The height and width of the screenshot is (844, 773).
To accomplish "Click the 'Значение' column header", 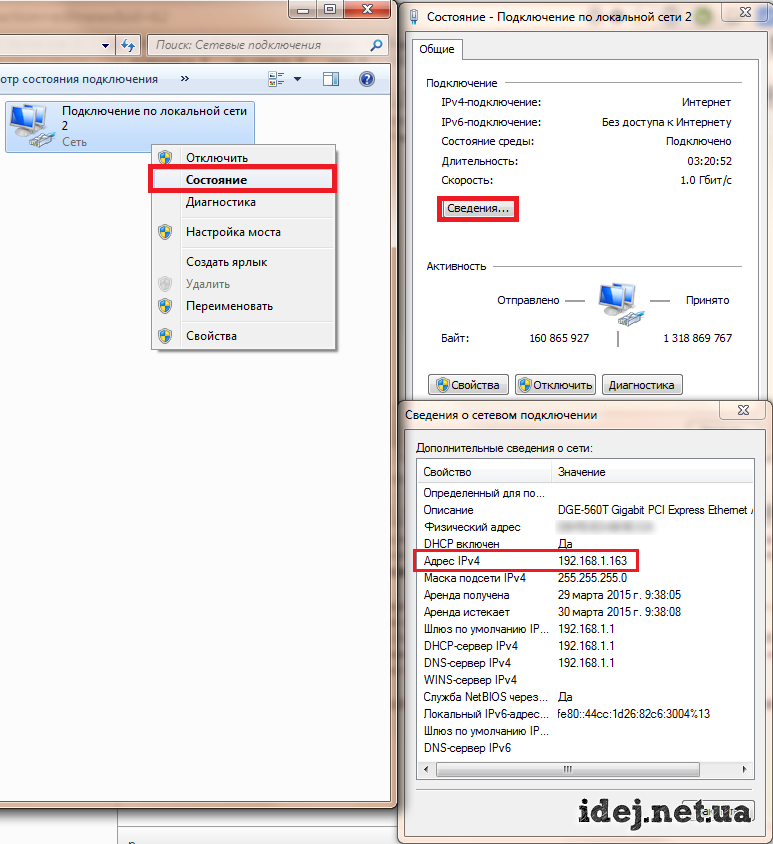I will (x=652, y=472).
